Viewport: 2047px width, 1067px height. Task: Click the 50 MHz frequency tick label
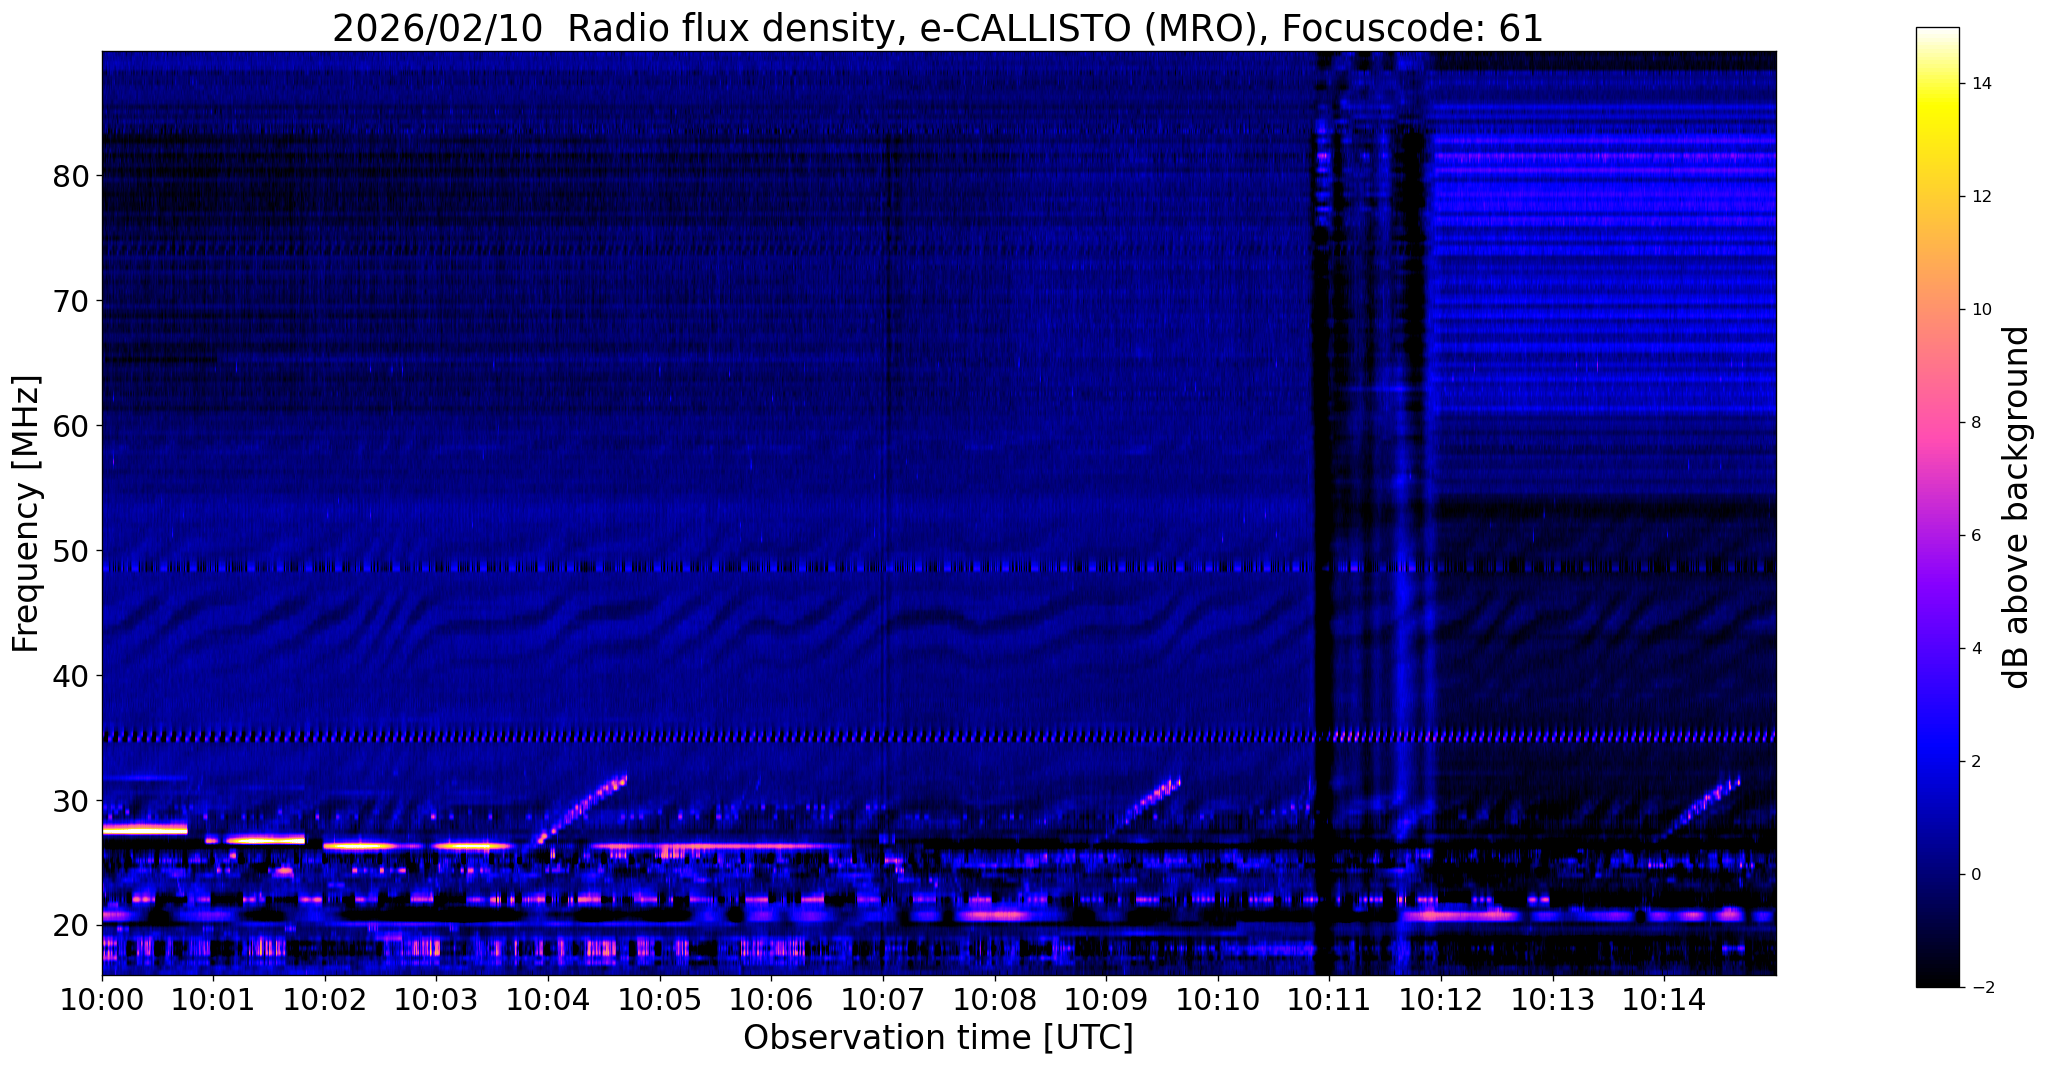[x=71, y=551]
